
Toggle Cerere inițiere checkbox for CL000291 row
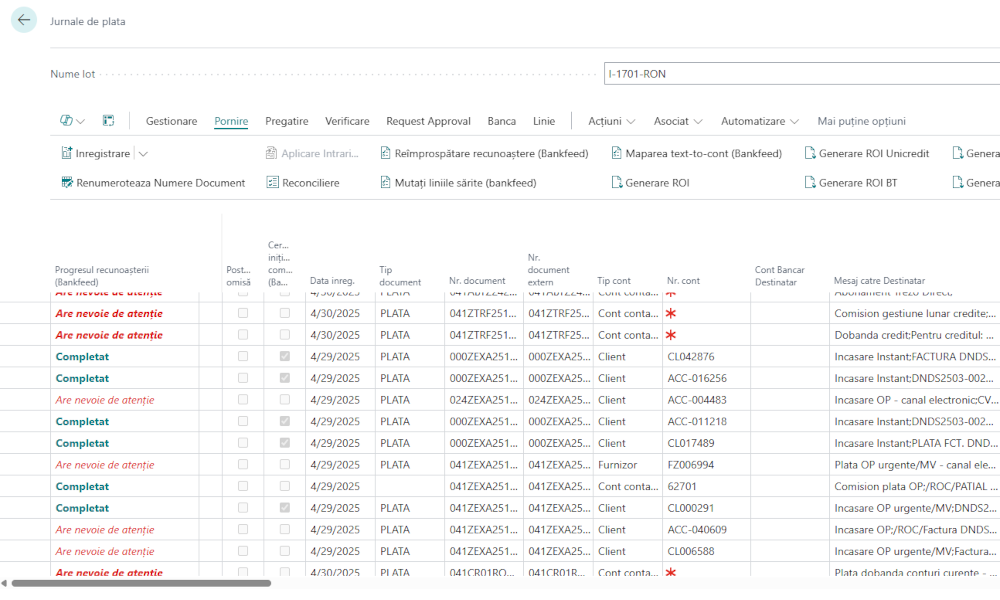284,508
